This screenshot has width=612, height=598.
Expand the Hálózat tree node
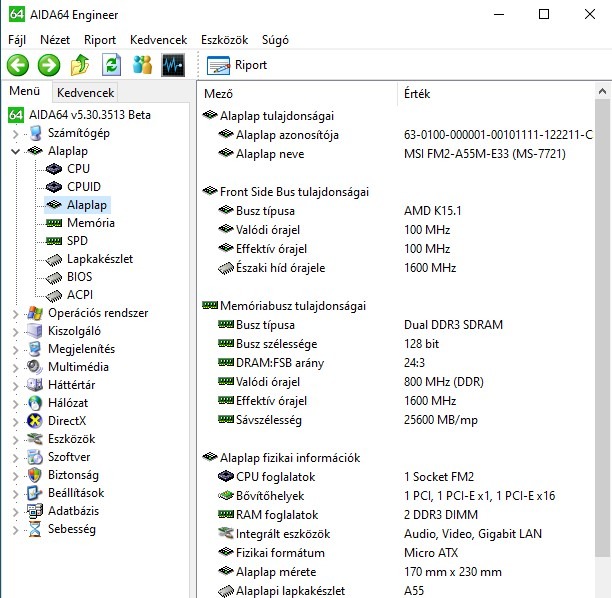click(15, 404)
